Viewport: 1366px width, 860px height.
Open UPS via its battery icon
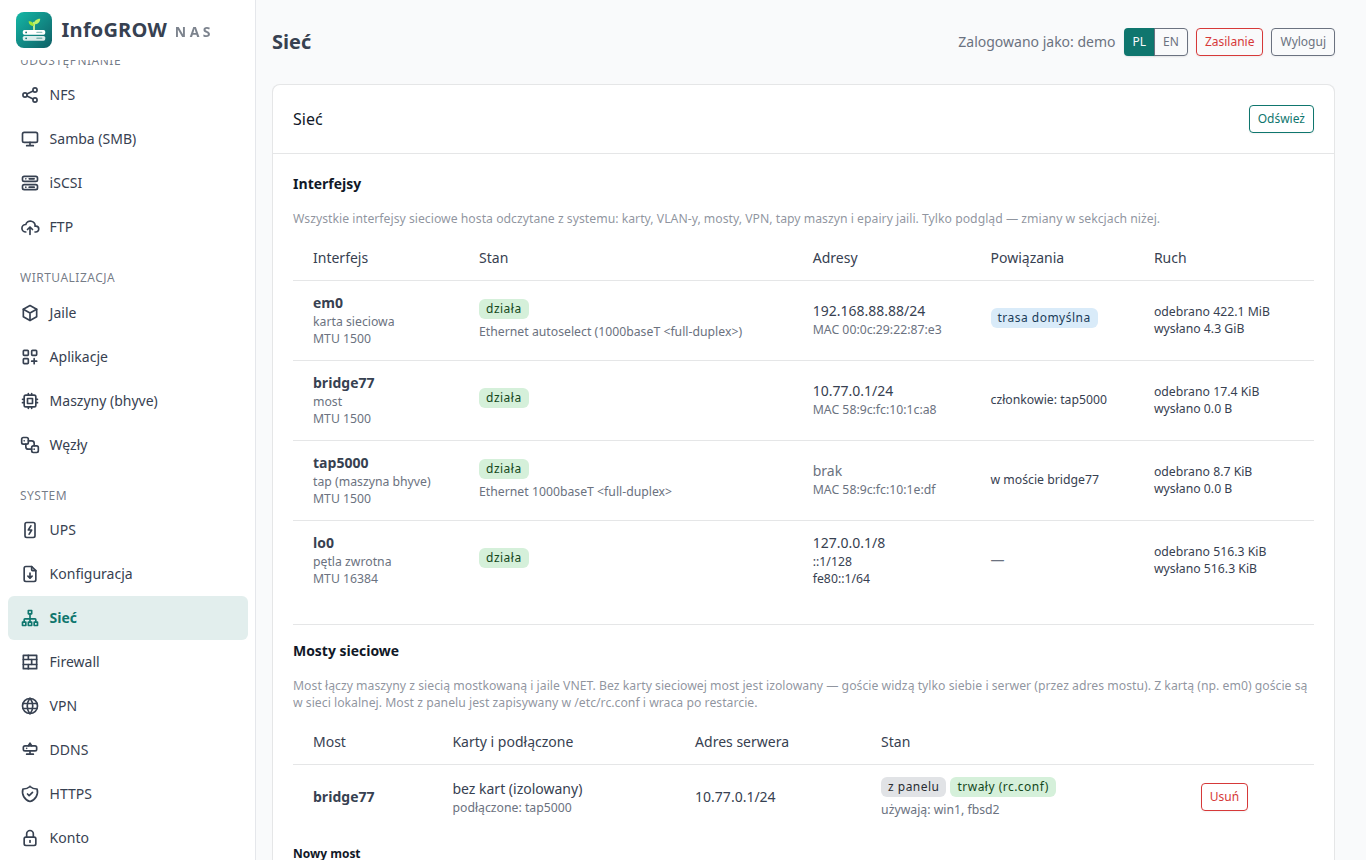(30, 530)
